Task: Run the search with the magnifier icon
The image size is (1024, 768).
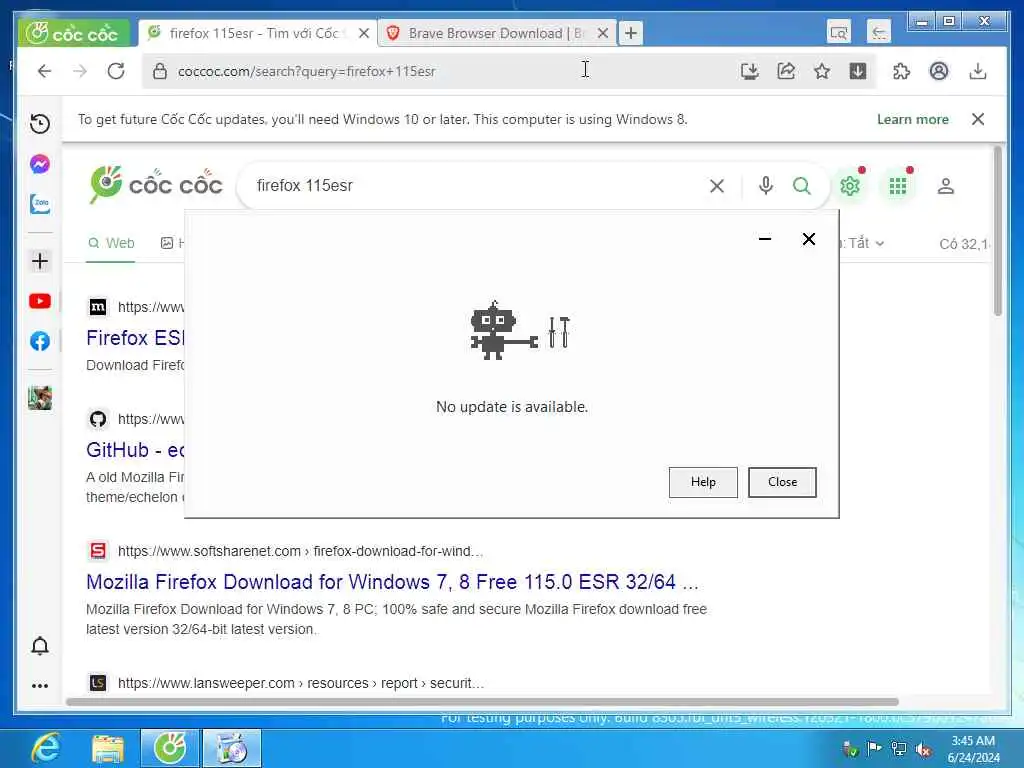Action: coord(801,186)
